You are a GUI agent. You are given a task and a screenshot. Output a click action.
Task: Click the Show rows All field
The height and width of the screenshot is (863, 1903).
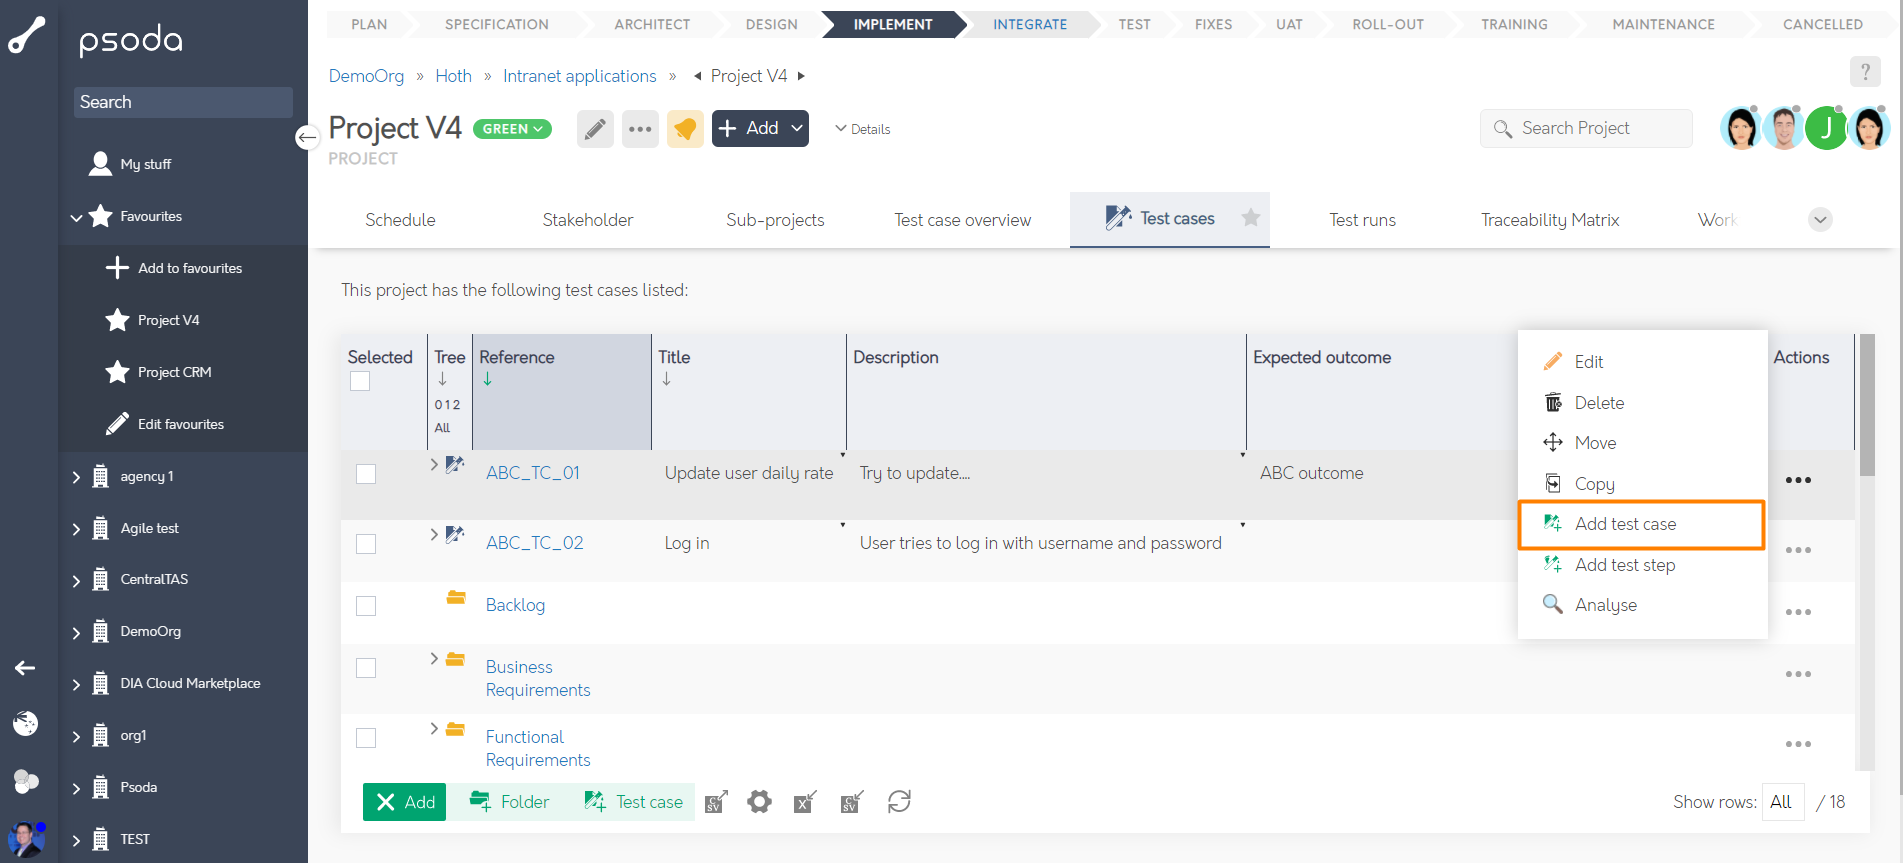1782,802
